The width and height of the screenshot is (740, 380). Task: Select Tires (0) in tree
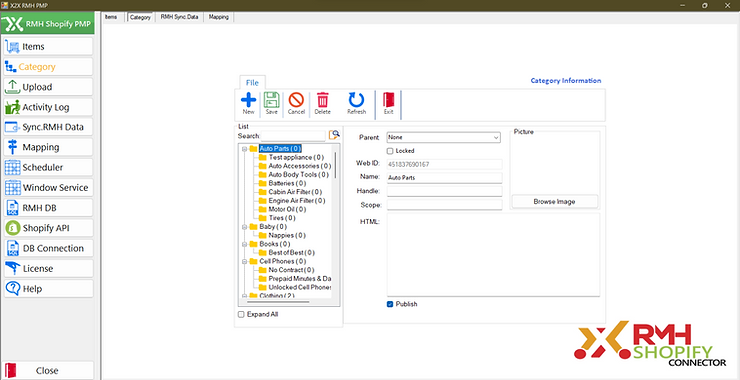click(282, 218)
